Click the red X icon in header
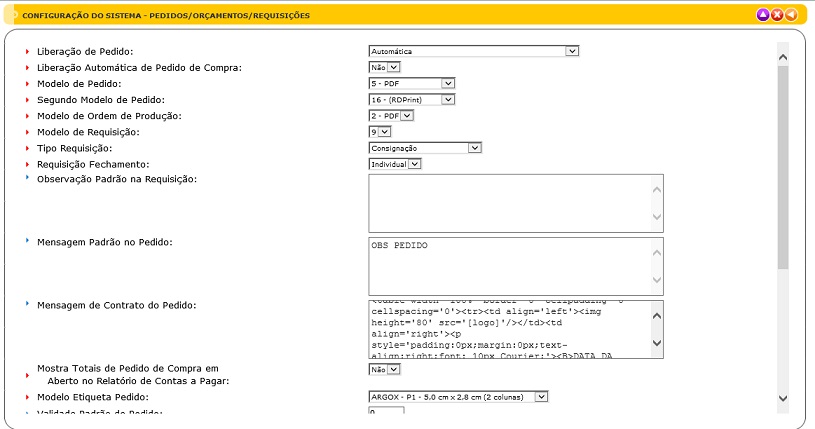Image resolution: width=815 pixels, height=429 pixels. point(776,15)
